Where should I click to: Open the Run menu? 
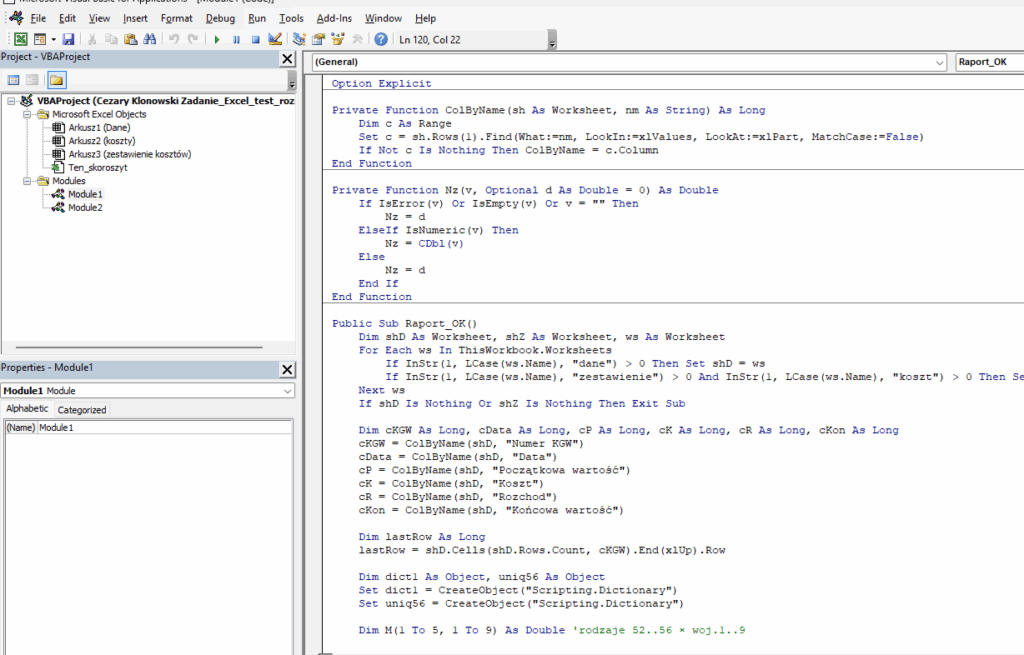tap(257, 18)
